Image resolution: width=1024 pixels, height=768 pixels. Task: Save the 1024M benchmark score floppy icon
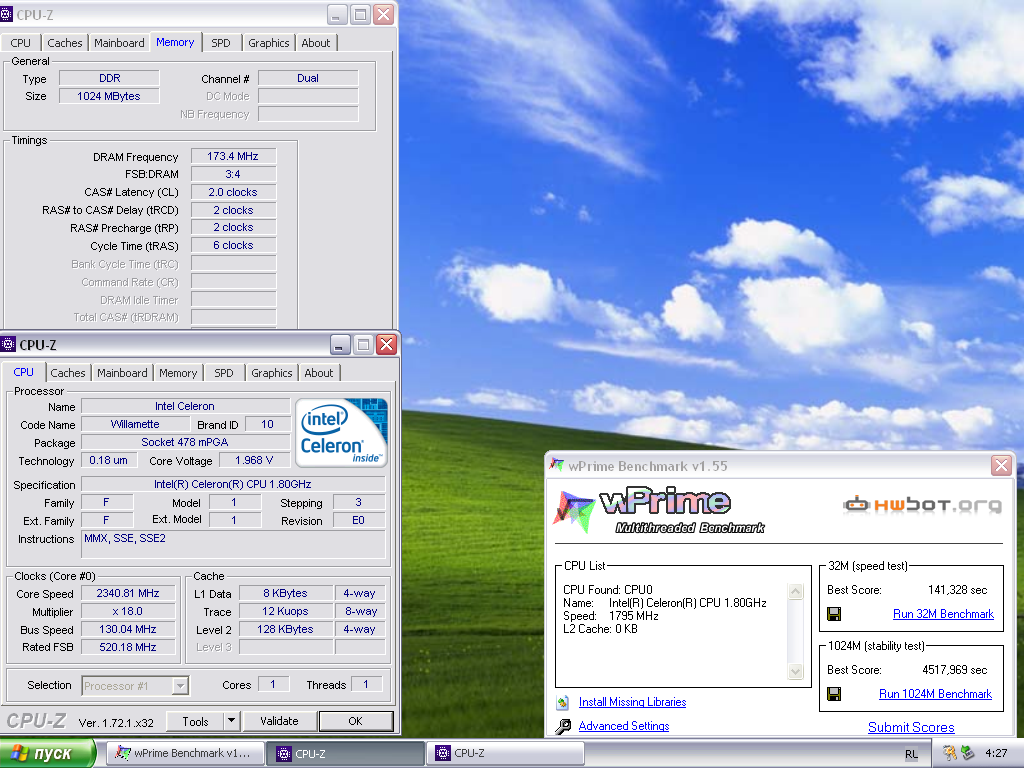(834, 694)
